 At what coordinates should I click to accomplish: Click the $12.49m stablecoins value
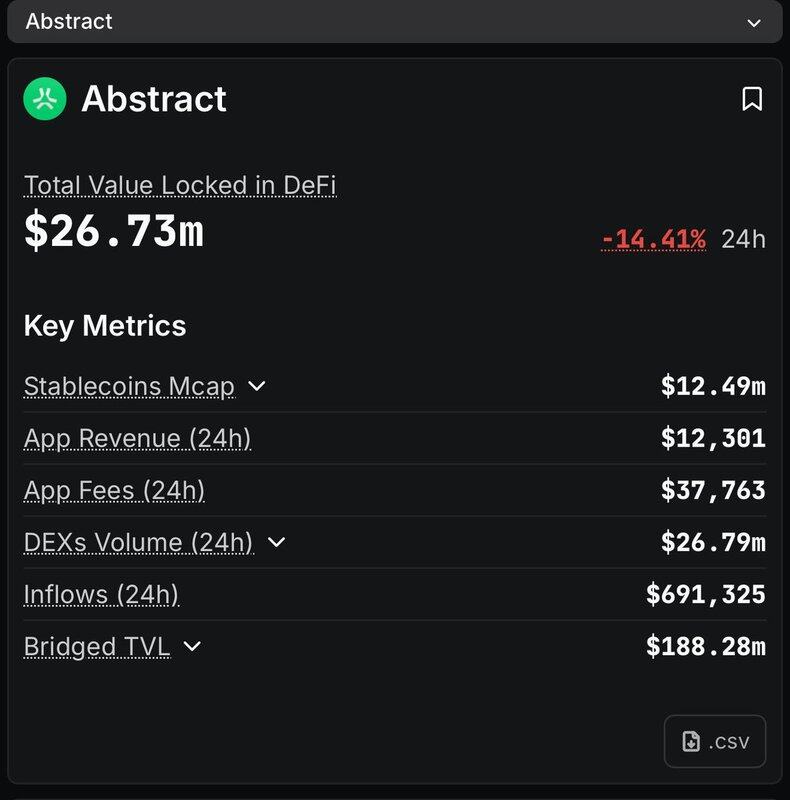point(713,386)
